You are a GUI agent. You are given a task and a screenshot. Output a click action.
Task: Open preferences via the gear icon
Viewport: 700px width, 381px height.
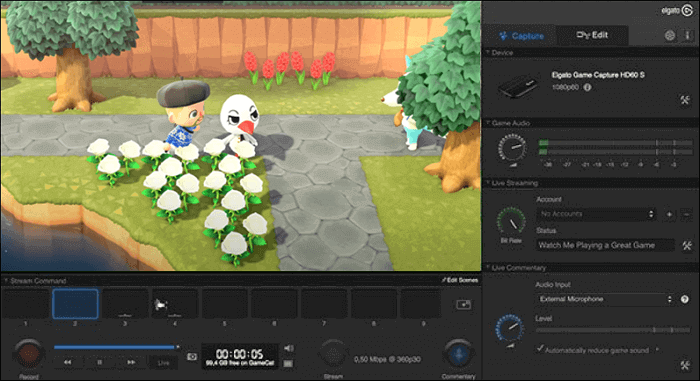tap(670, 36)
